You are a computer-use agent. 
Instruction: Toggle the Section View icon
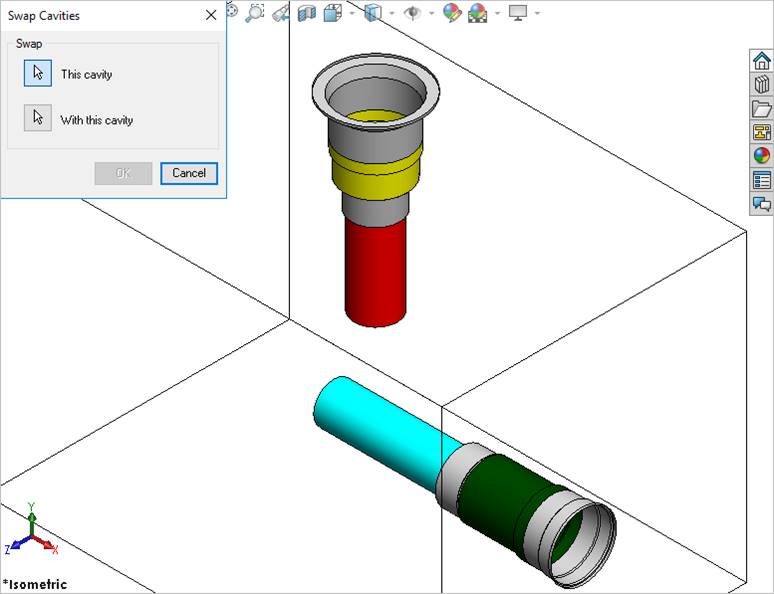307,12
